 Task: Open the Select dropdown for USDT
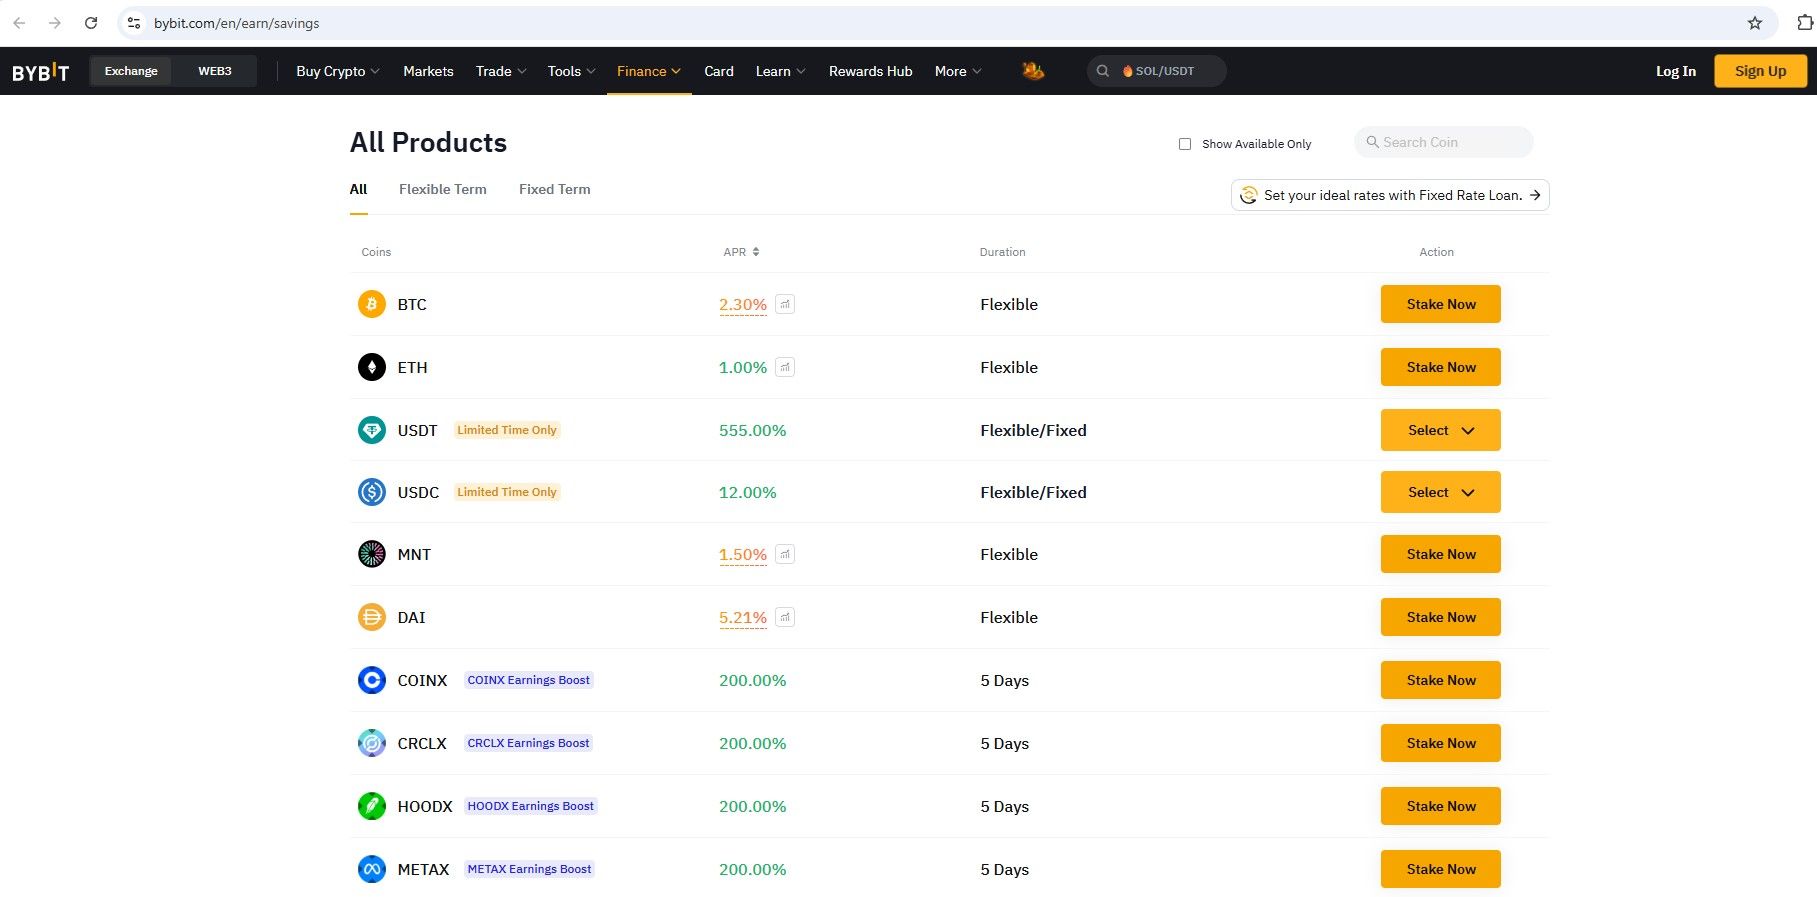pyautogui.click(x=1440, y=430)
